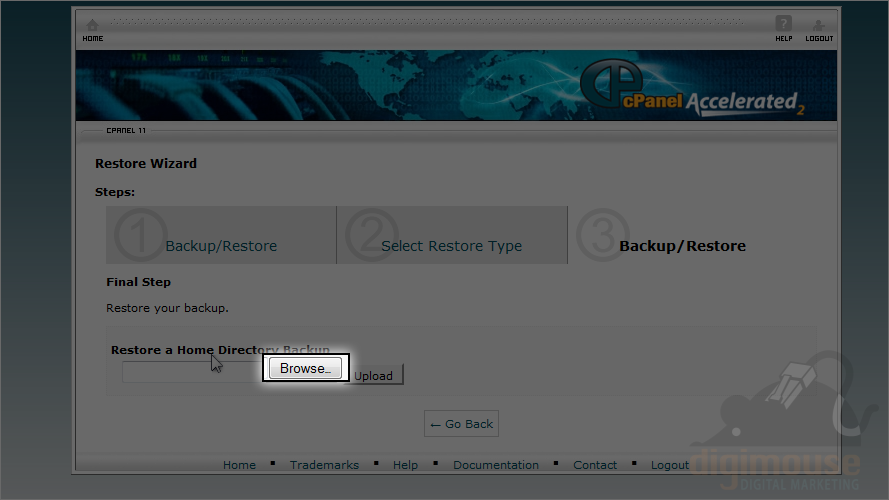Open the Documentation footer link
This screenshot has height=500, width=889.
click(495, 465)
